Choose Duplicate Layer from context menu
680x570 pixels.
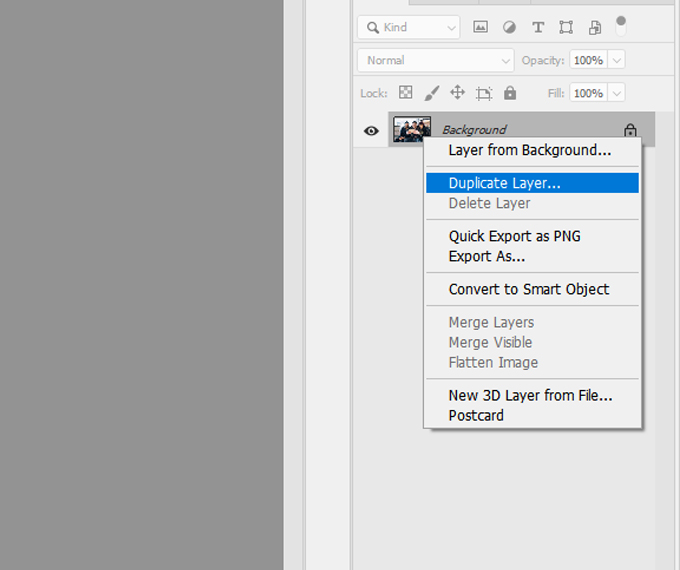(x=532, y=183)
